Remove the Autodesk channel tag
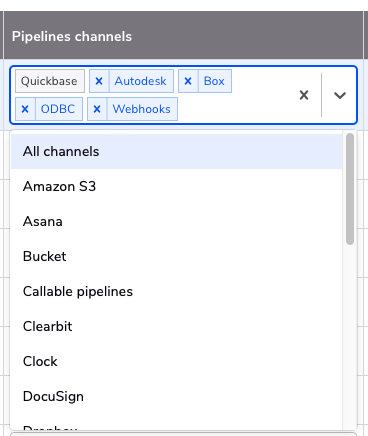The height and width of the screenshot is (436, 368). pyautogui.click(x=99, y=81)
